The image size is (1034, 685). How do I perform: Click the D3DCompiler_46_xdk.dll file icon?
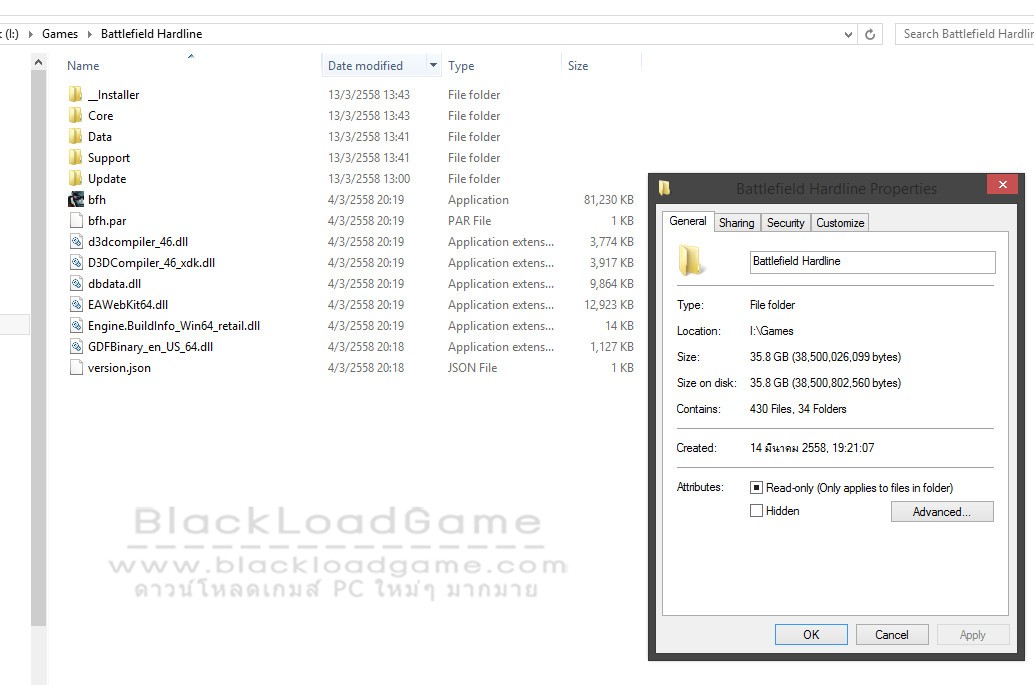pyautogui.click(x=76, y=262)
